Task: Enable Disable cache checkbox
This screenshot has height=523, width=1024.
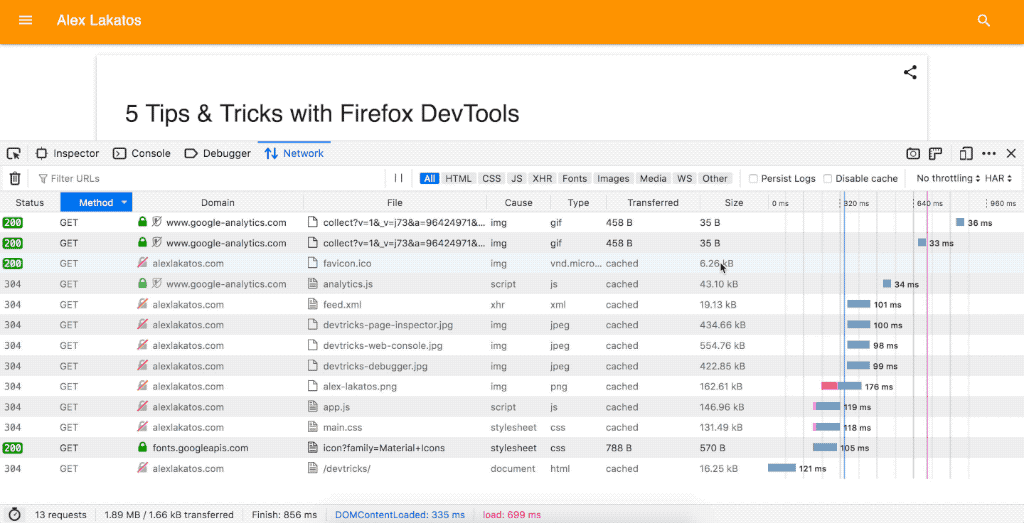Action: click(x=828, y=179)
